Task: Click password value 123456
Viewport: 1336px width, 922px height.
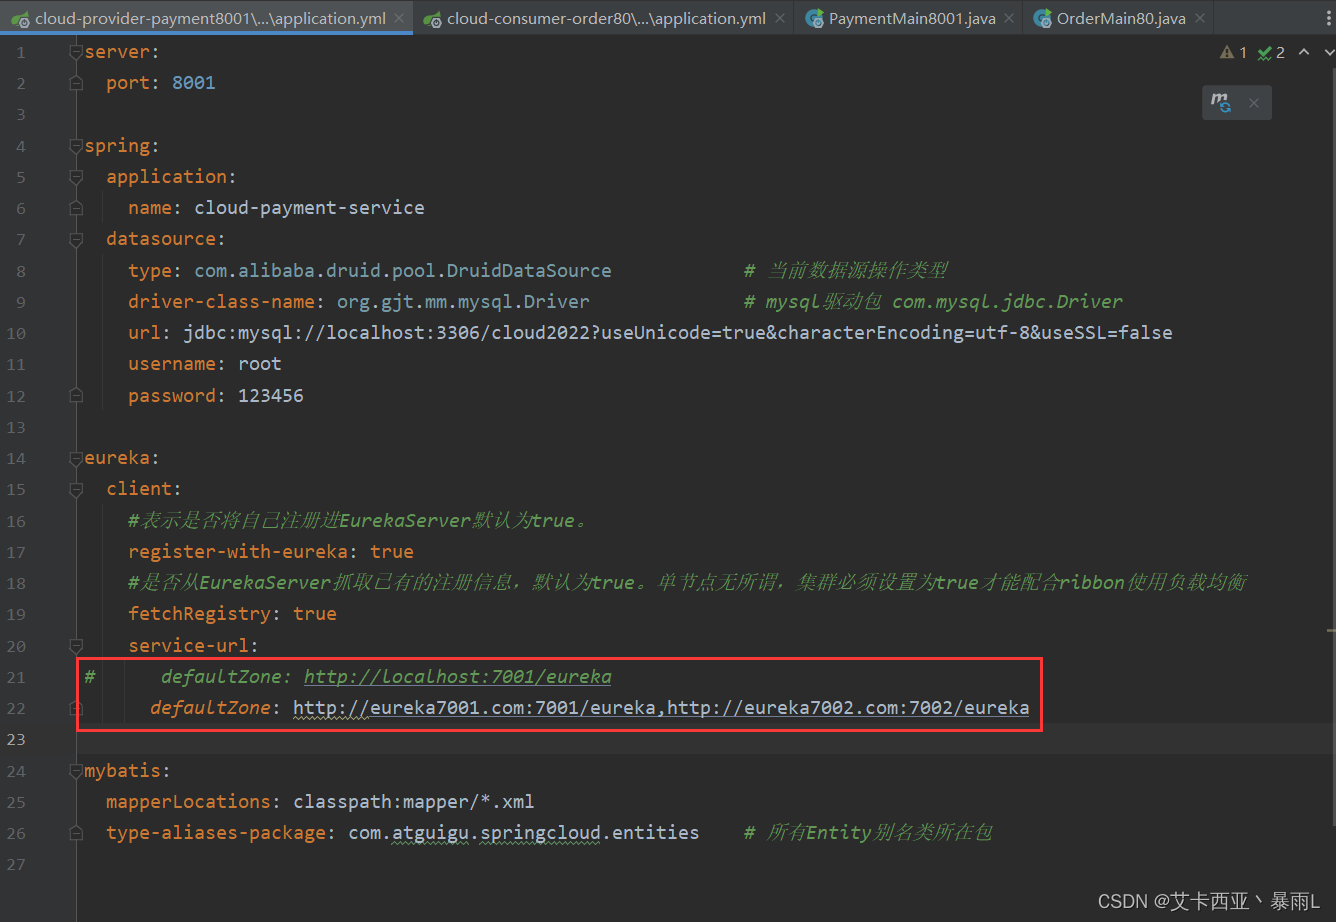Action: click(271, 396)
